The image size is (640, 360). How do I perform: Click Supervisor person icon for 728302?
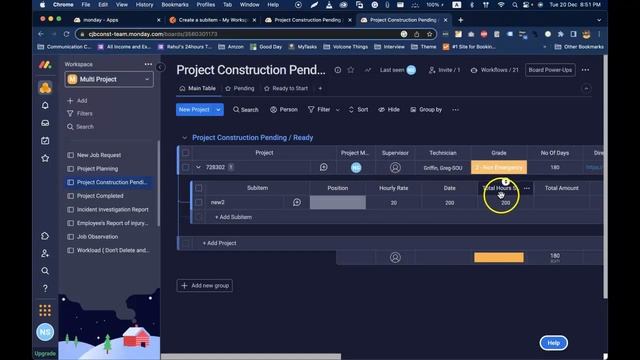coord(395,167)
